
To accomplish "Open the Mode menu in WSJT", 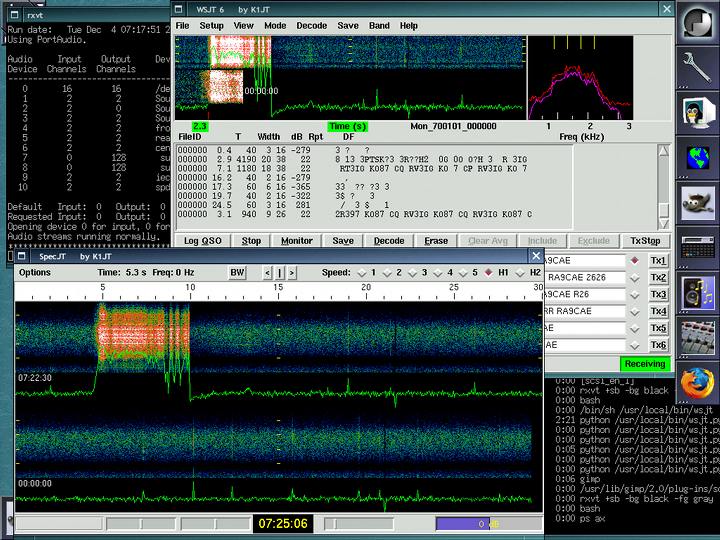I will (x=275, y=26).
